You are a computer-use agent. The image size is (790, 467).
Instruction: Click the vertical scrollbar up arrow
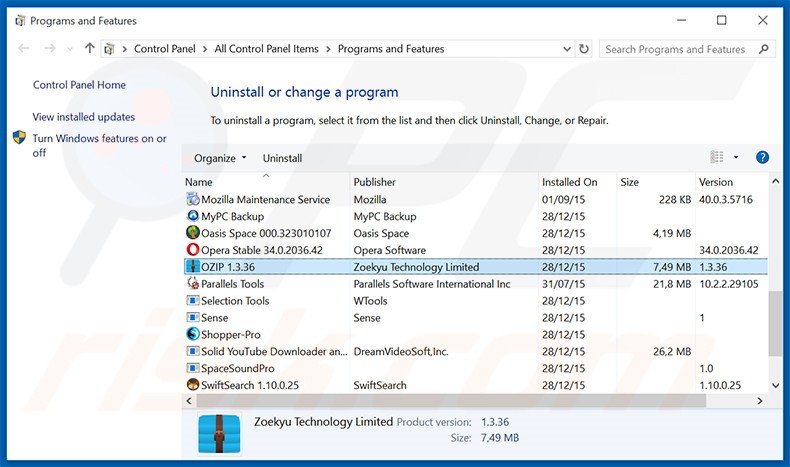[775, 181]
